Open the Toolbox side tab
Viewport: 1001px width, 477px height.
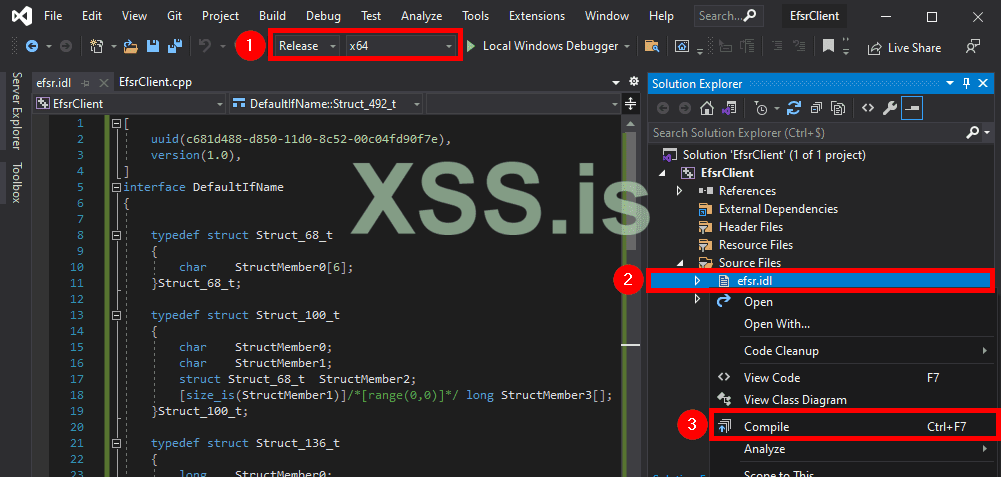[17, 183]
